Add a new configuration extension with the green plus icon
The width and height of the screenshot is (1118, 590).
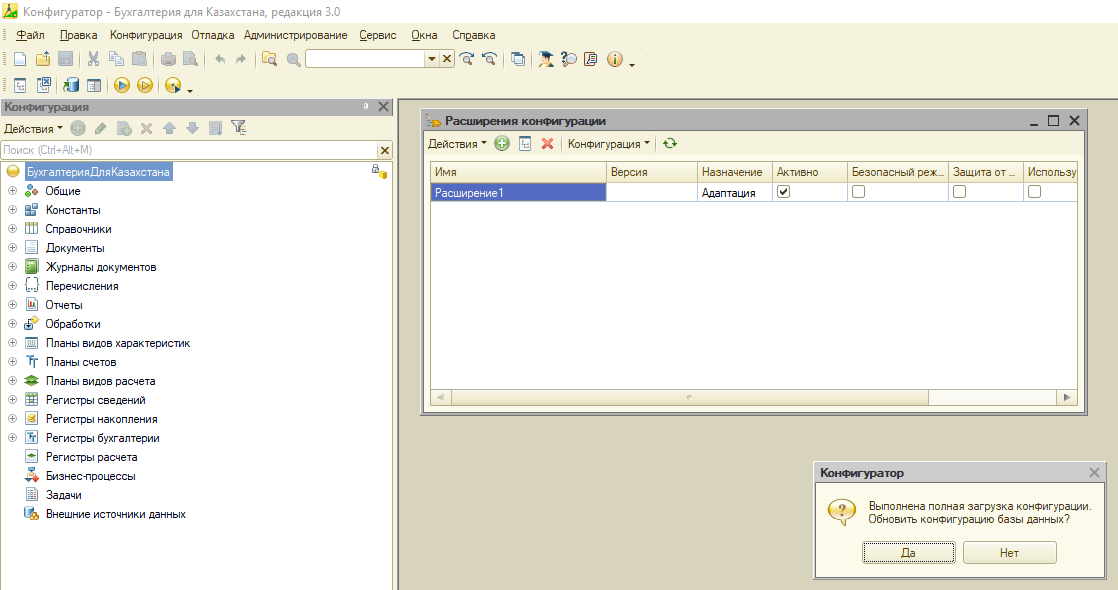tap(502, 143)
